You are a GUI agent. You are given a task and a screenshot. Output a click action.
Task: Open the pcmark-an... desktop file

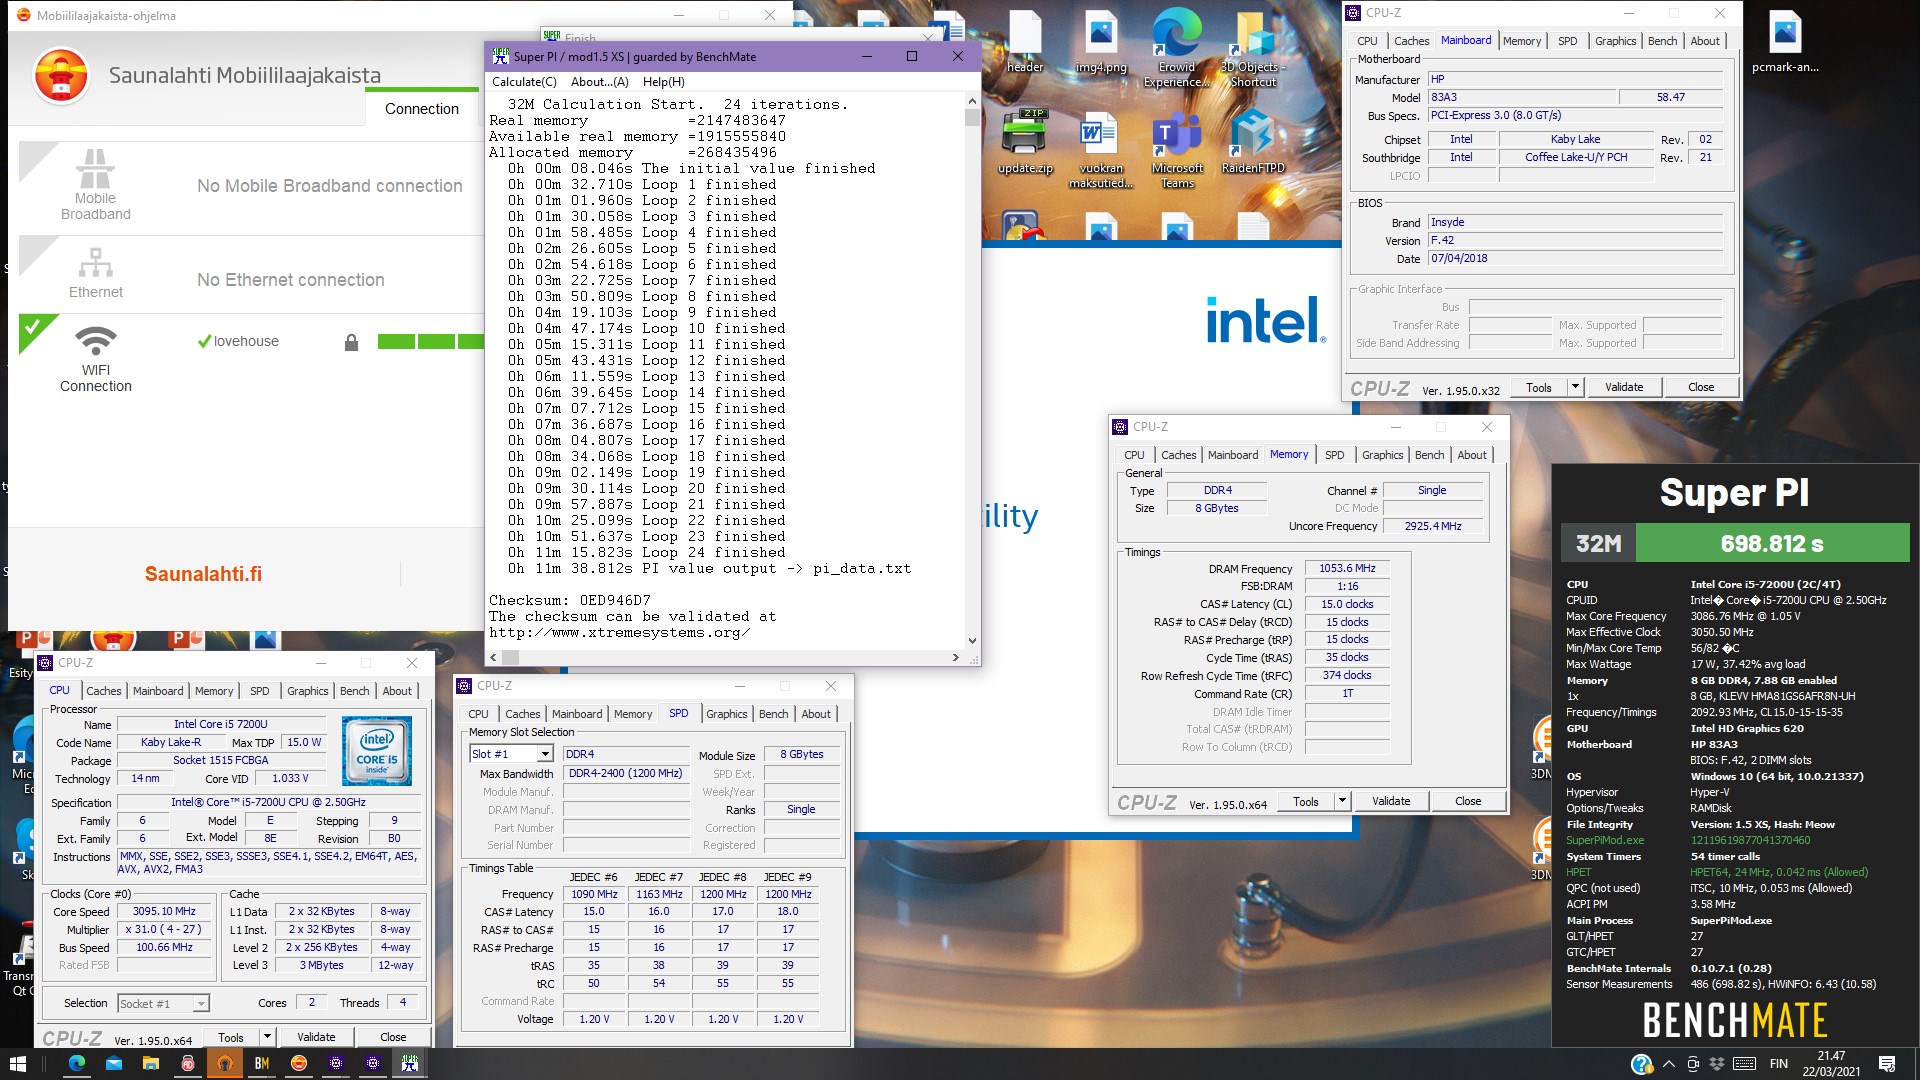click(1785, 42)
